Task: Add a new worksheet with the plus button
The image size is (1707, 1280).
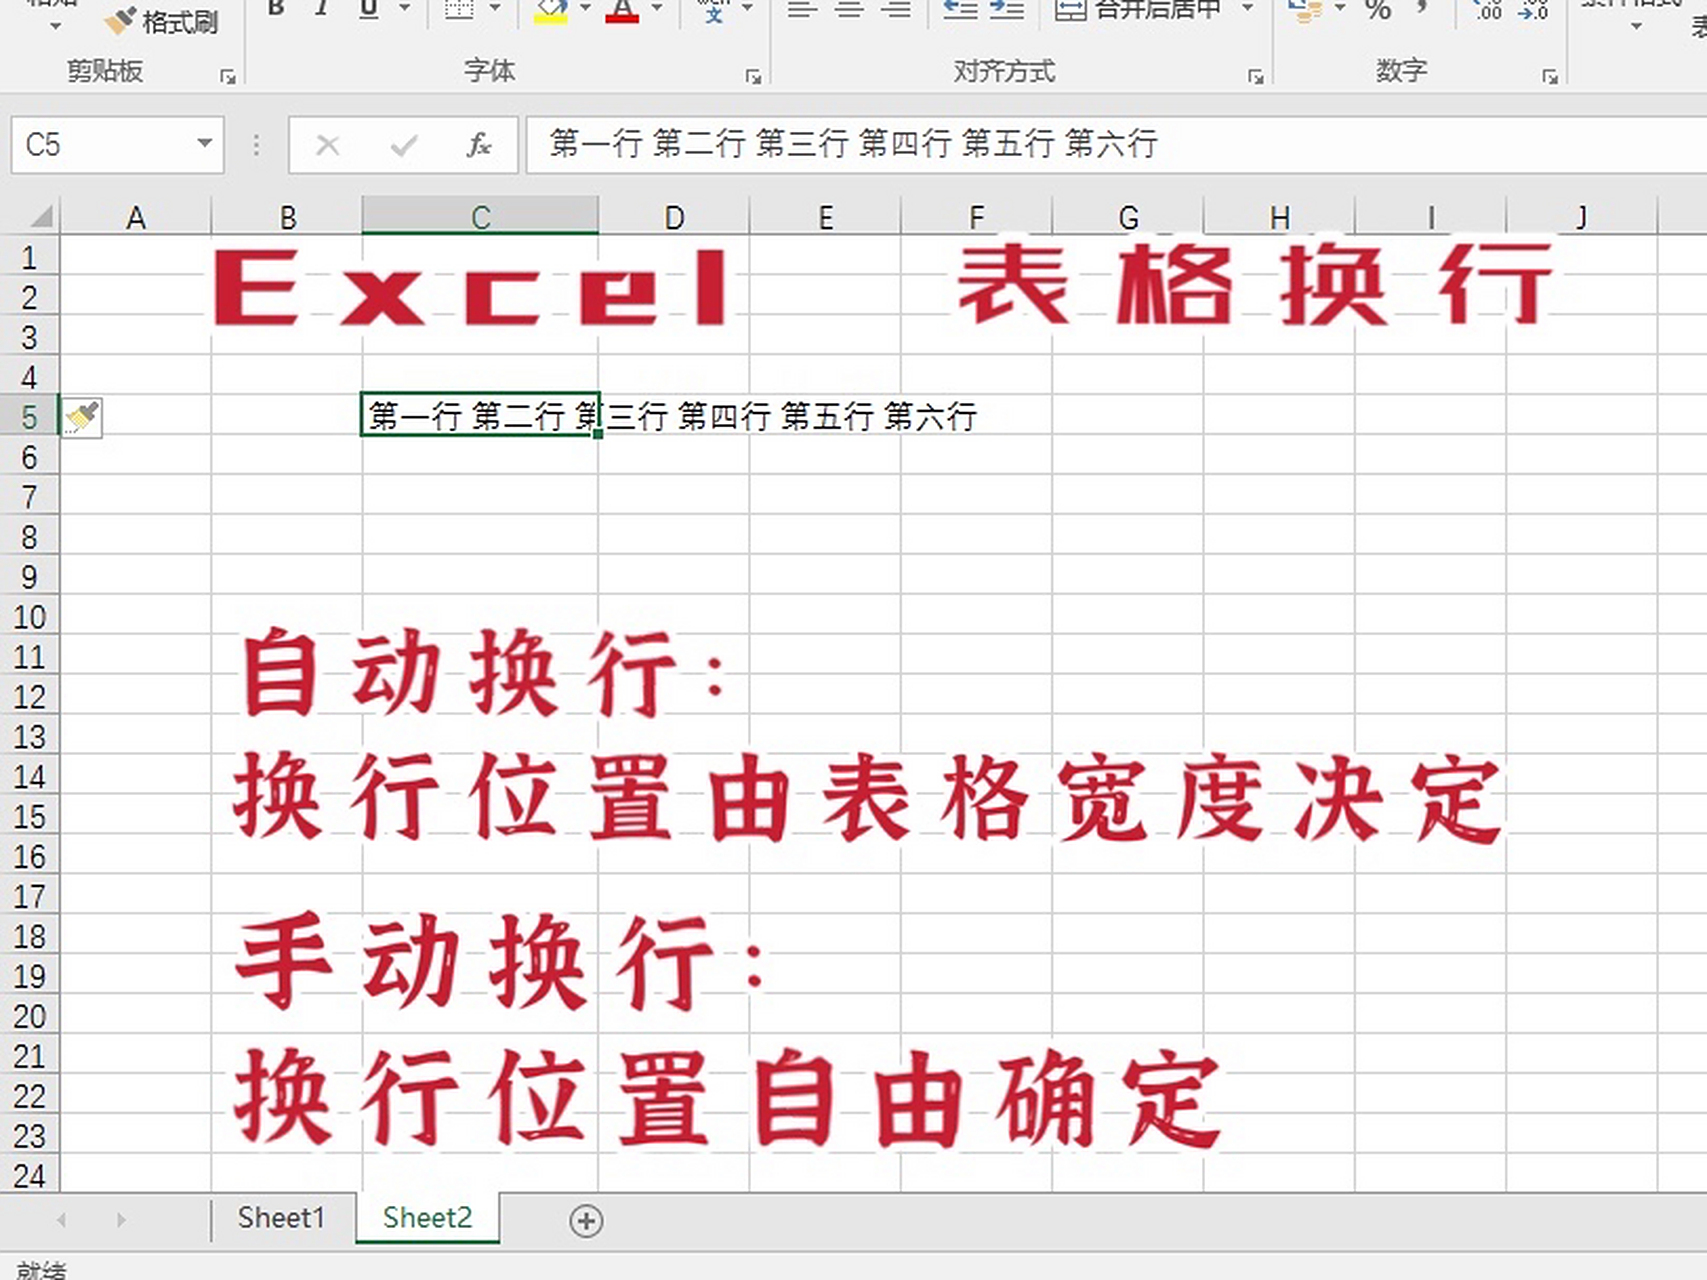Action: (585, 1220)
